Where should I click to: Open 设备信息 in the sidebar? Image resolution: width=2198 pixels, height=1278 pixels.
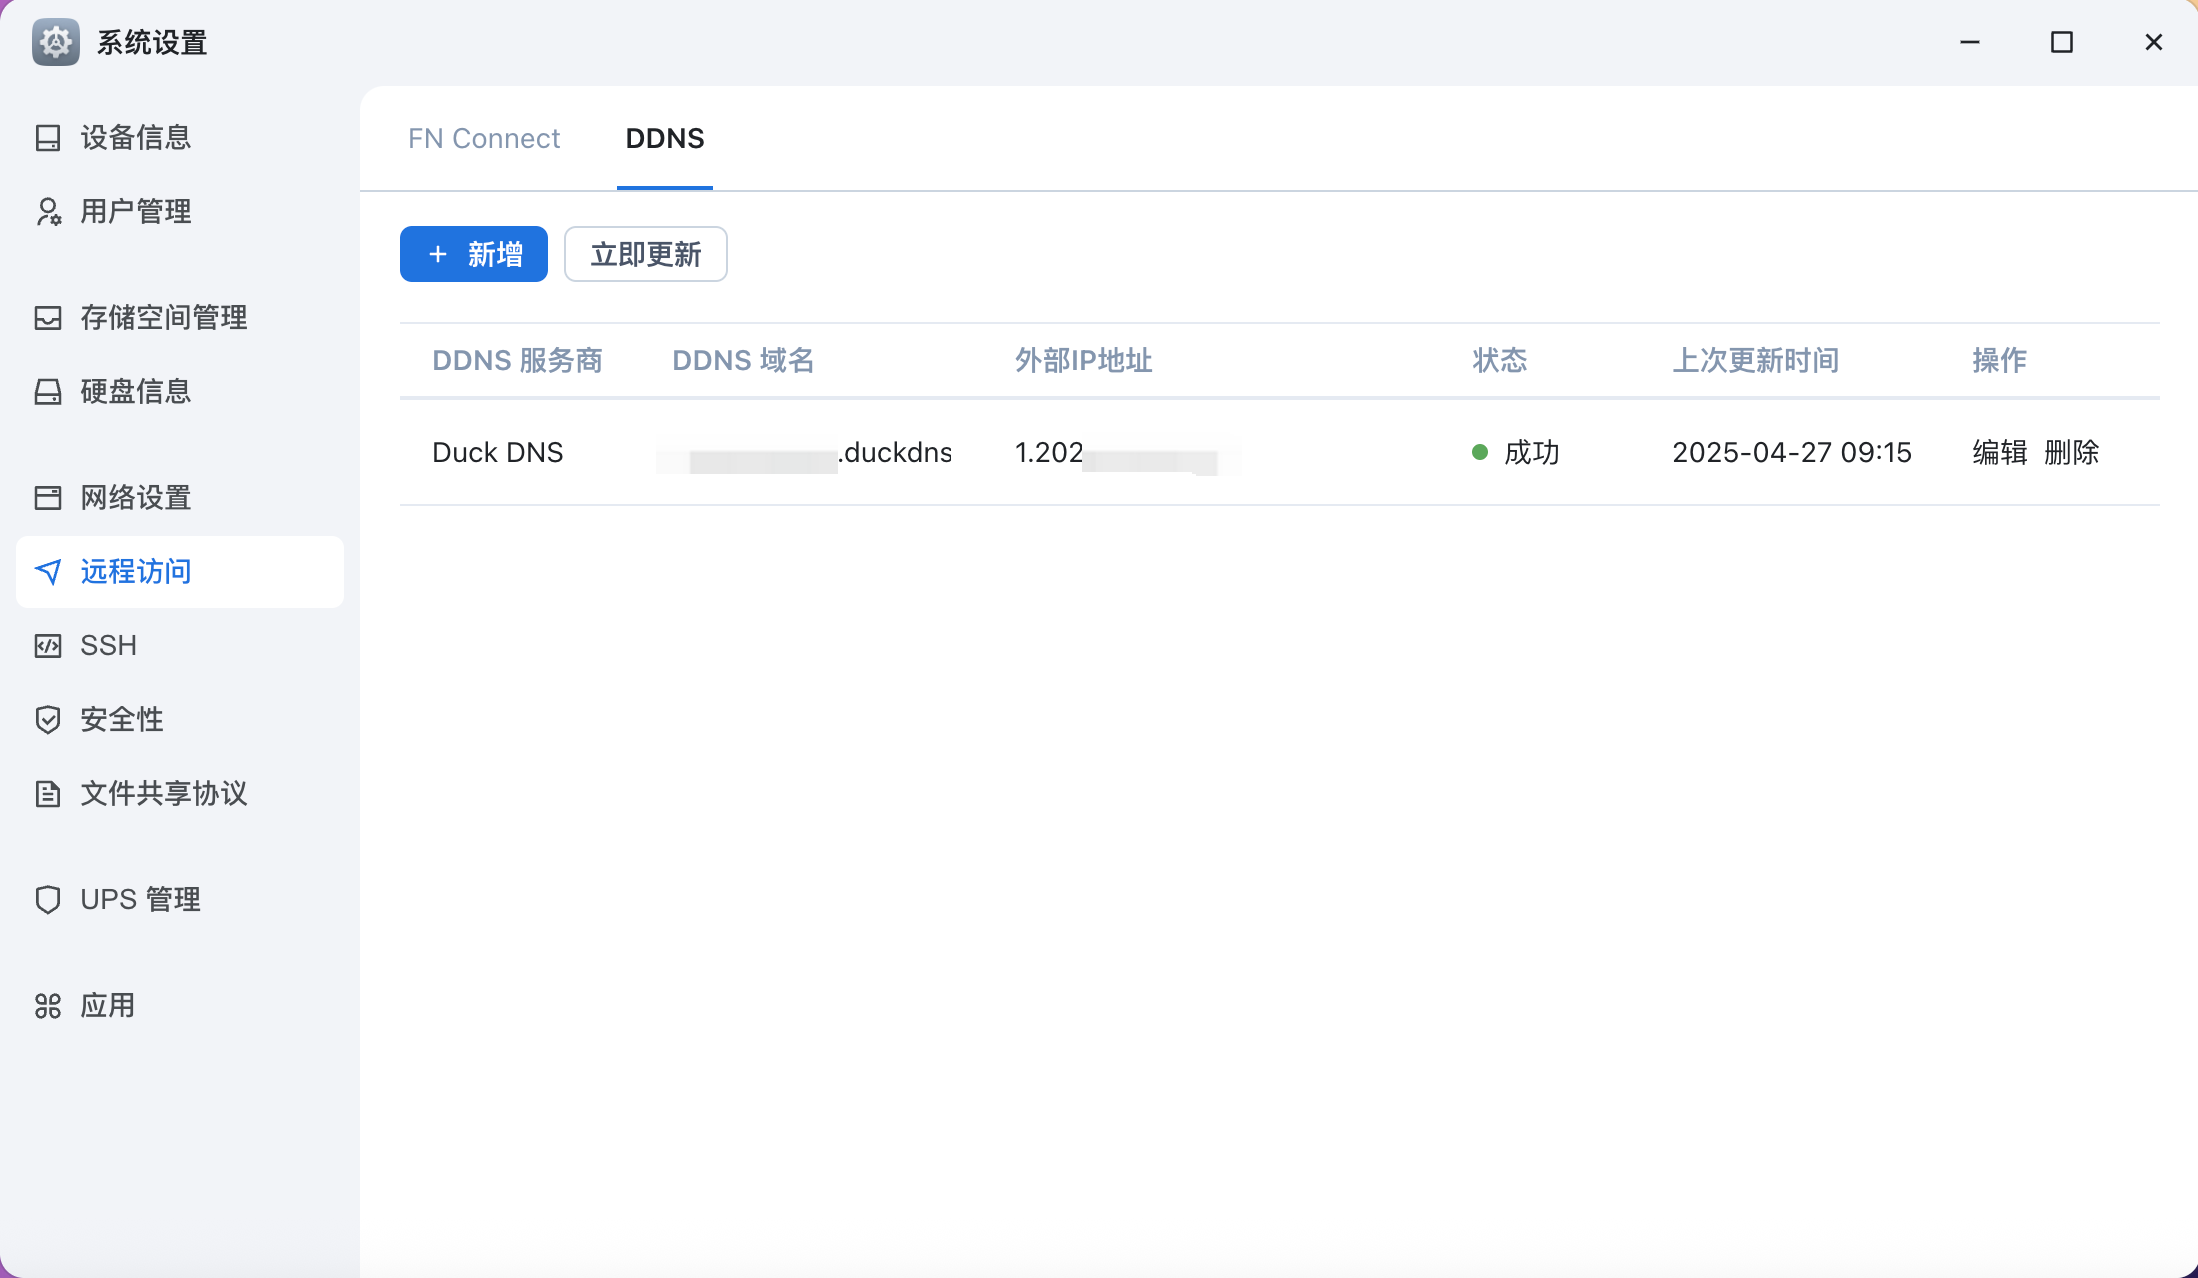(180, 138)
